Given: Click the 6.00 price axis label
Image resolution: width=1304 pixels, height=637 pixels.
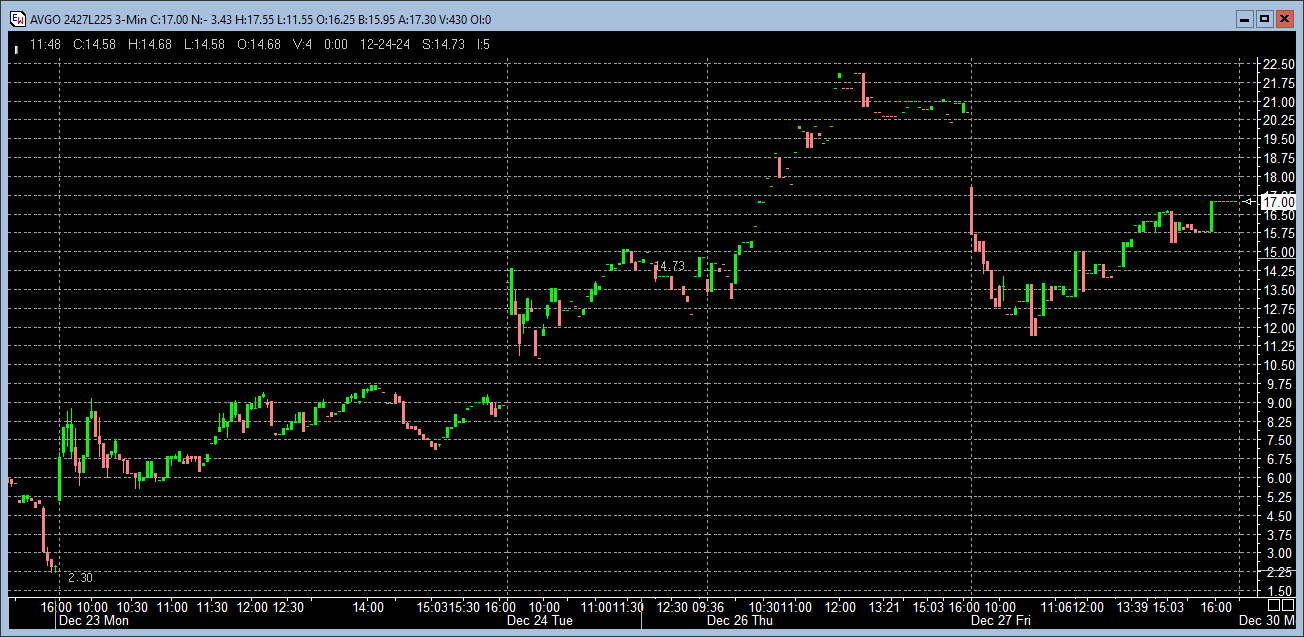Looking at the screenshot, I should [x=1281, y=478].
